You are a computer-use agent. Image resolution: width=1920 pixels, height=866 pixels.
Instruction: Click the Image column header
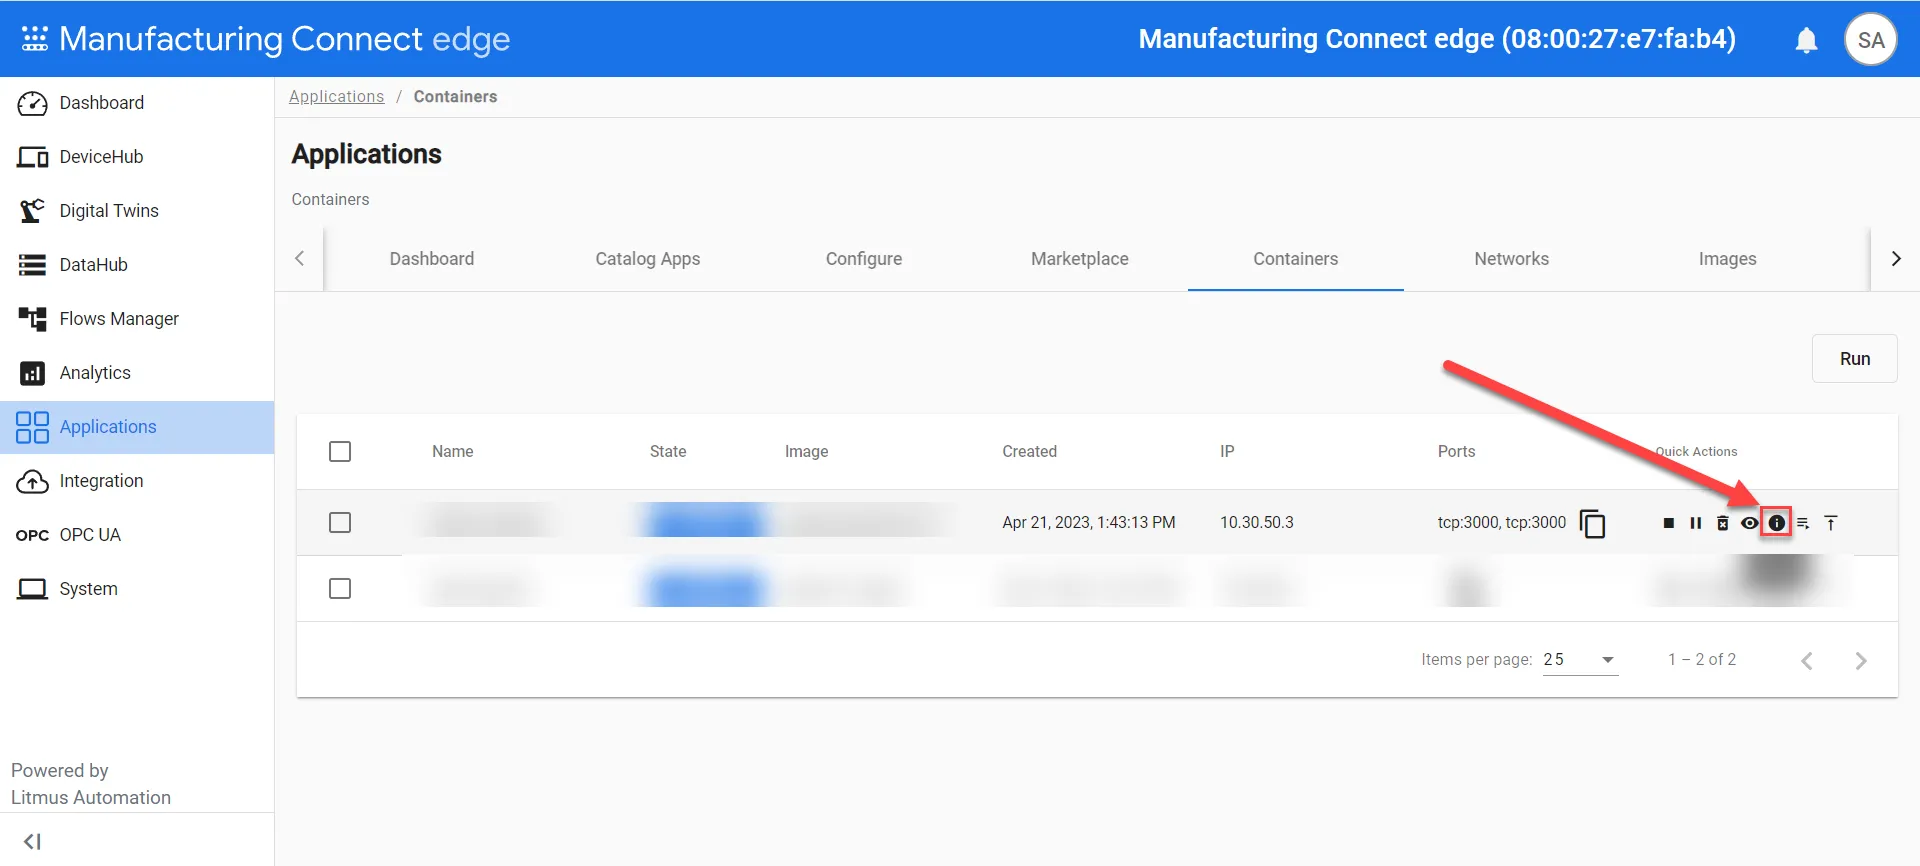pos(806,452)
